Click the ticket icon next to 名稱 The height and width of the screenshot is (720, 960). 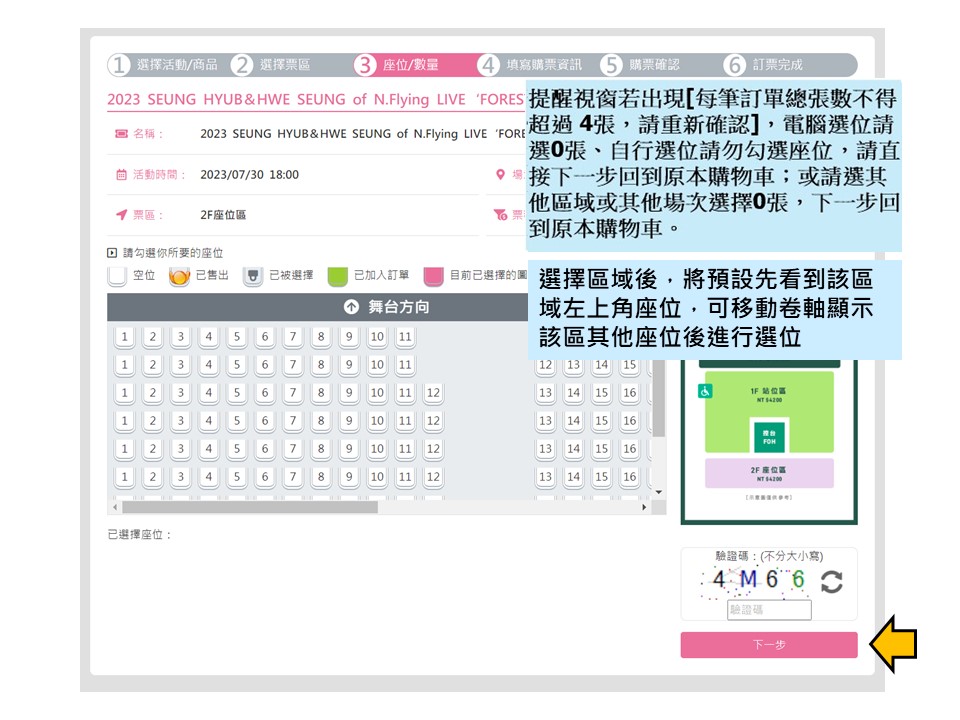coord(121,133)
